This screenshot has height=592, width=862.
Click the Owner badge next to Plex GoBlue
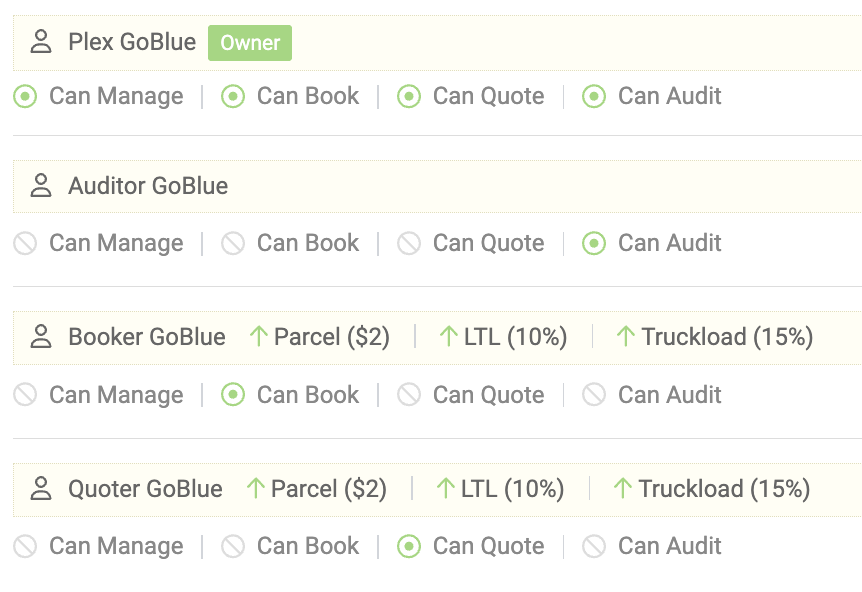point(249,43)
